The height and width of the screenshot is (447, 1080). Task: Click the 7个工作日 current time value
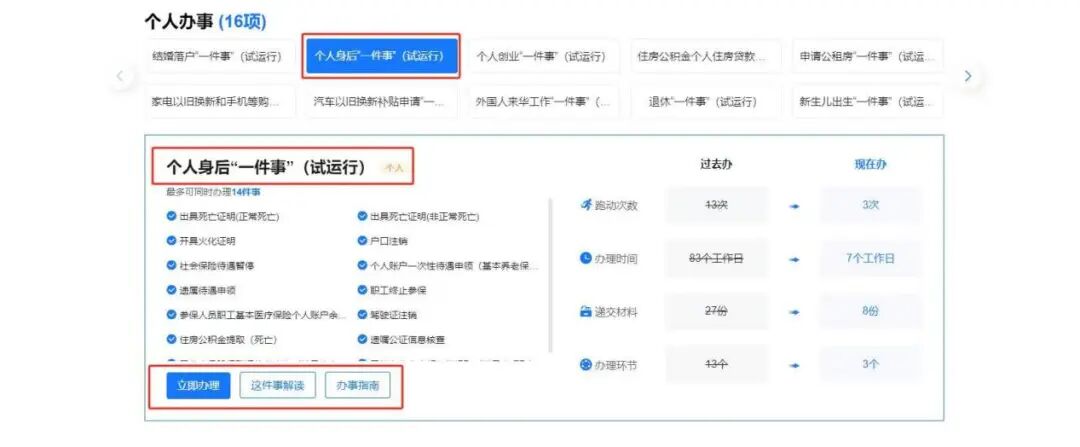coord(871,258)
